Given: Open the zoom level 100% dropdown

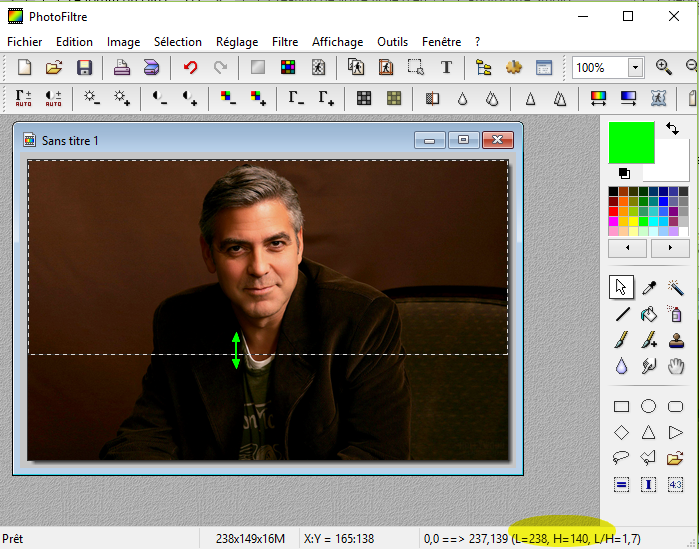Looking at the screenshot, I should [x=635, y=68].
